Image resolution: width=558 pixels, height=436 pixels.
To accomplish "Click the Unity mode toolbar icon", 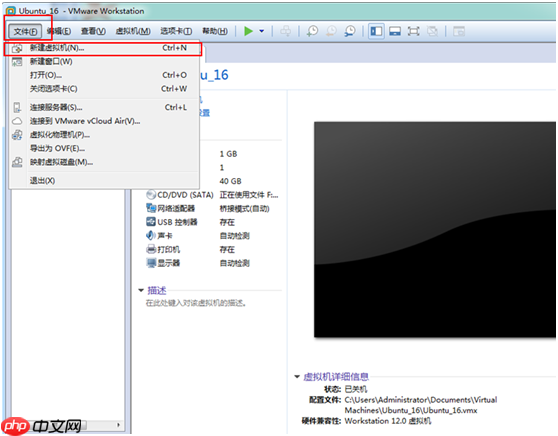I will [x=432, y=31].
